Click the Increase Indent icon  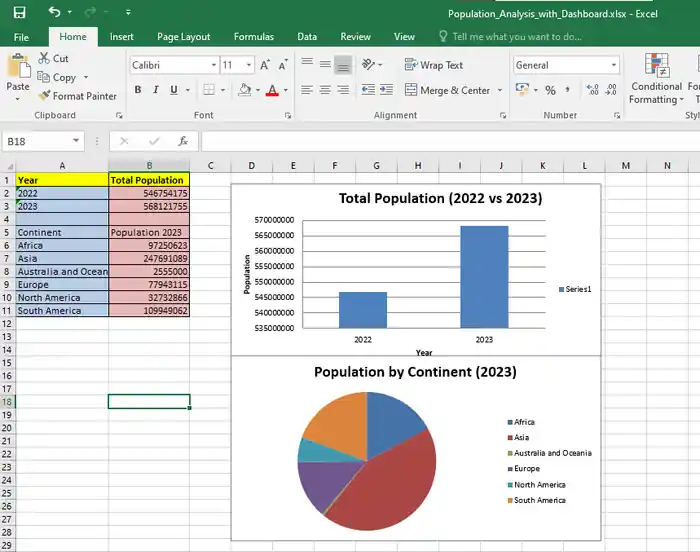tap(386, 90)
